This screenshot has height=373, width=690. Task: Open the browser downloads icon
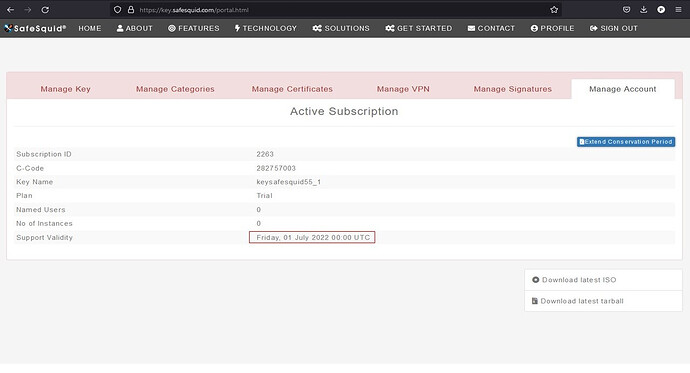(643, 10)
